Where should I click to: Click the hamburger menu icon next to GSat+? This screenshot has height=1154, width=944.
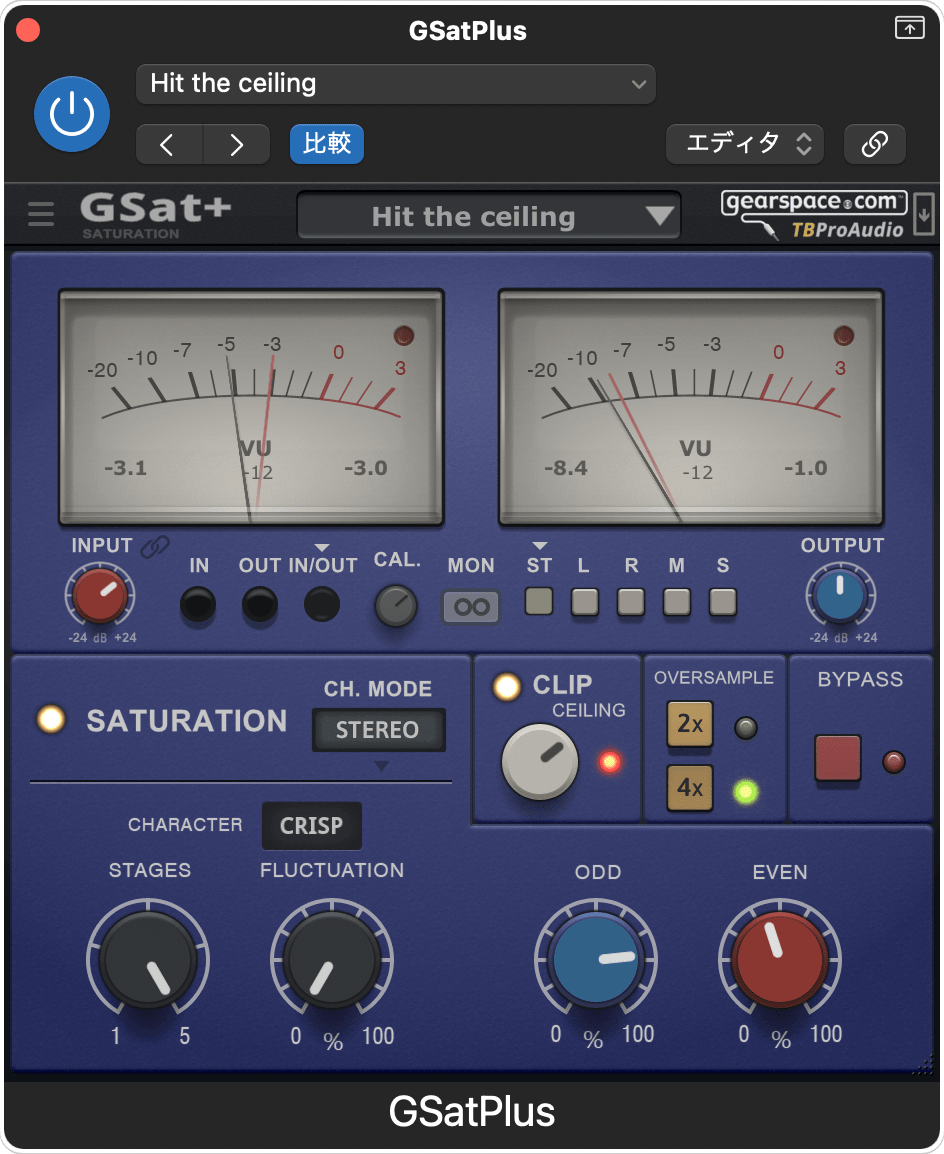pyautogui.click(x=40, y=214)
